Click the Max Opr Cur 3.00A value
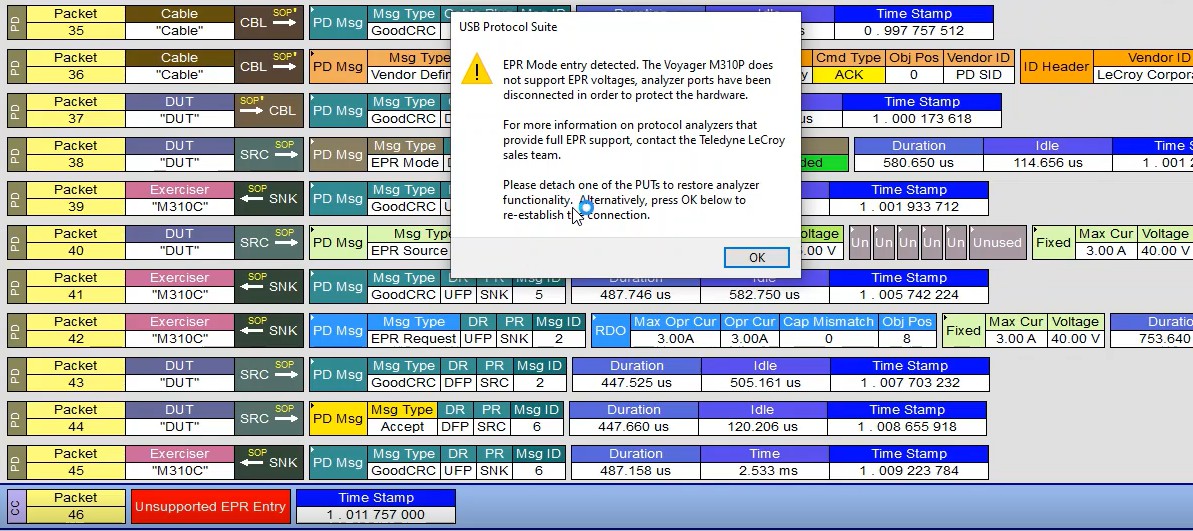Image resolution: width=1193 pixels, height=531 pixels. pyautogui.click(x=675, y=339)
